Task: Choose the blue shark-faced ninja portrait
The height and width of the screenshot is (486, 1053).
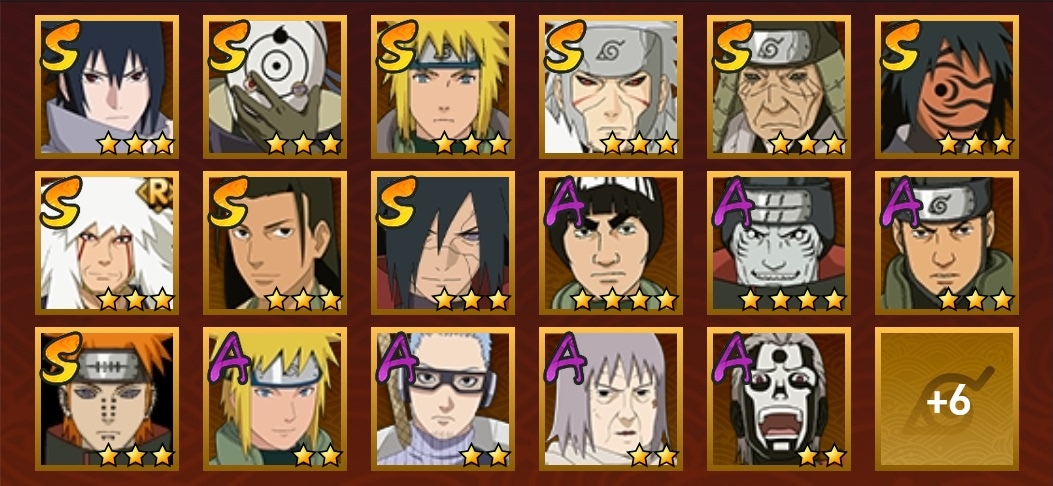Action: point(778,243)
